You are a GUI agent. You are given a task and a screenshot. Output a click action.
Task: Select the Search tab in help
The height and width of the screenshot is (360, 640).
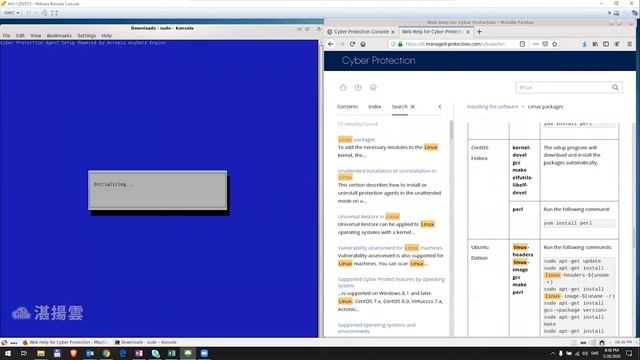[400, 107]
